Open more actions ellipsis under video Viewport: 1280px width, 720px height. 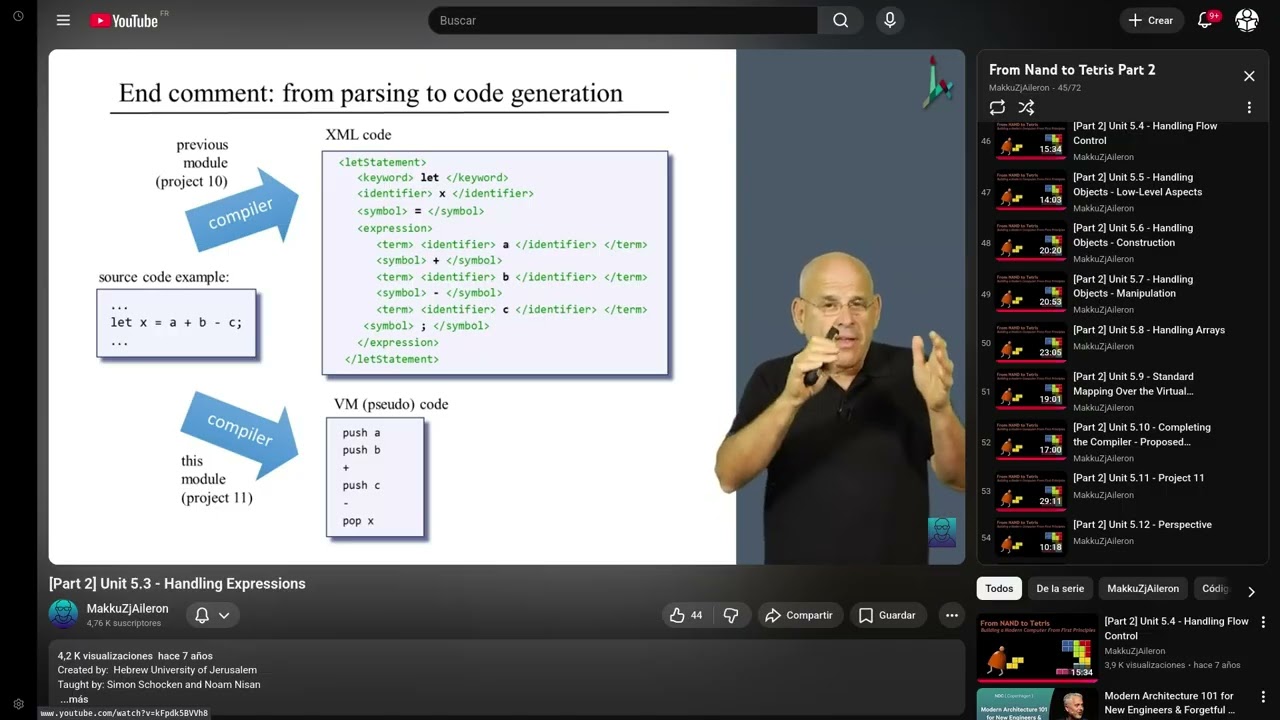pos(951,615)
